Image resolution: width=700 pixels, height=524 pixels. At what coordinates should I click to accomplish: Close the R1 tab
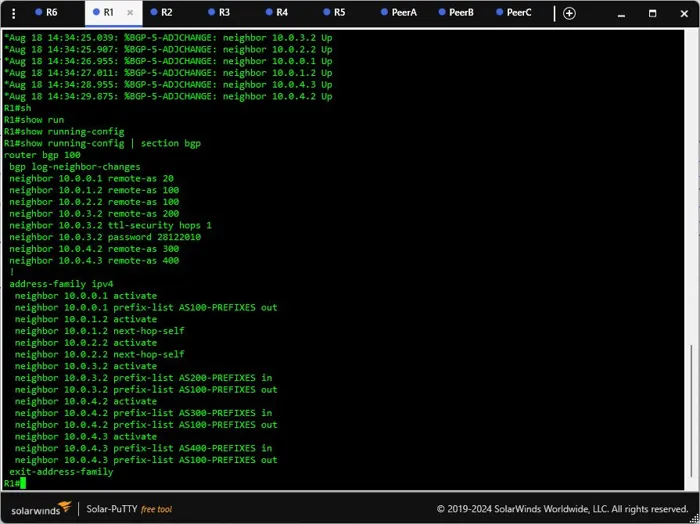click(130, 12)
